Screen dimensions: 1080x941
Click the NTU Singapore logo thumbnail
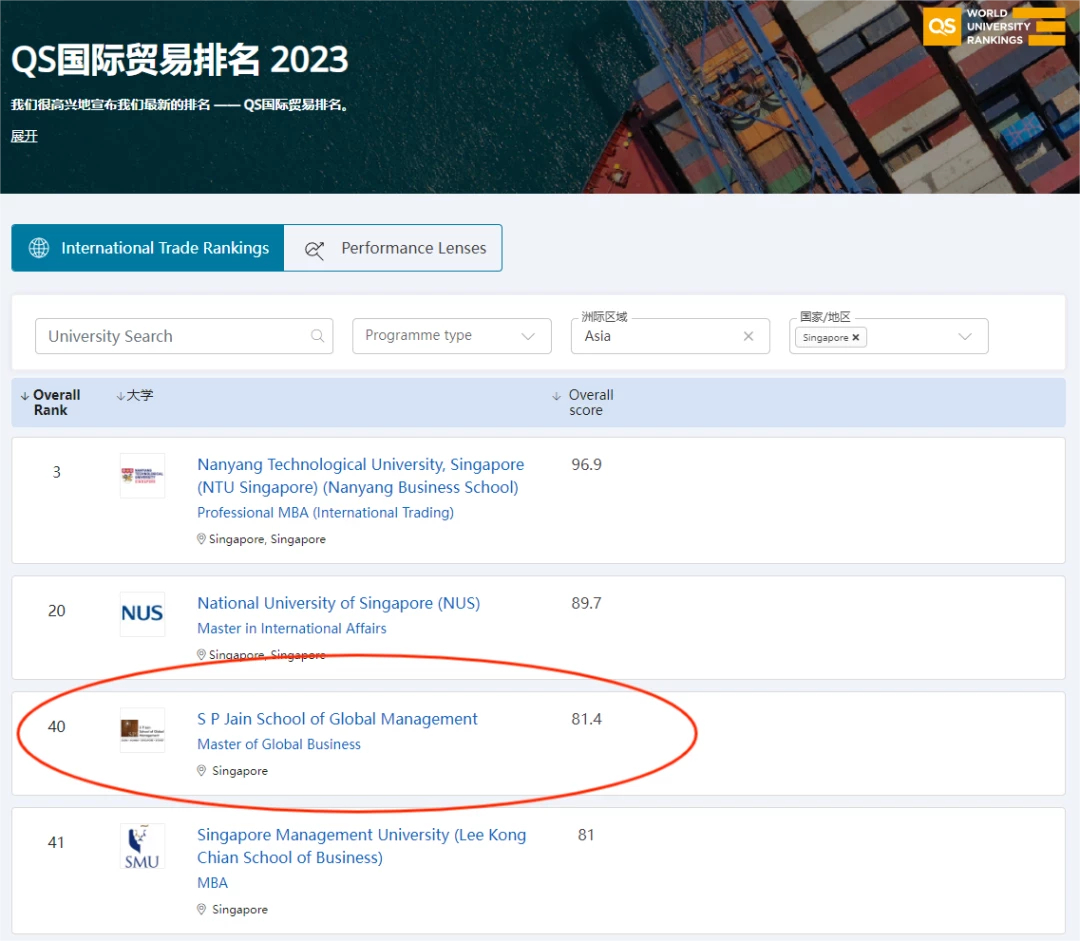[143, 475]
